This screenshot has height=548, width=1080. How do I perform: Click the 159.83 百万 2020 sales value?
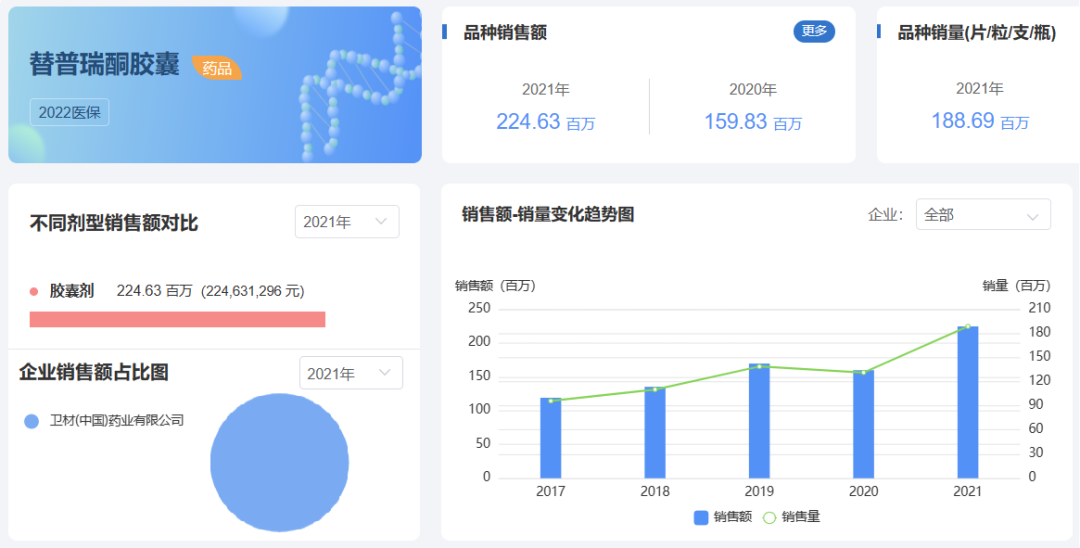pos(752,122)
